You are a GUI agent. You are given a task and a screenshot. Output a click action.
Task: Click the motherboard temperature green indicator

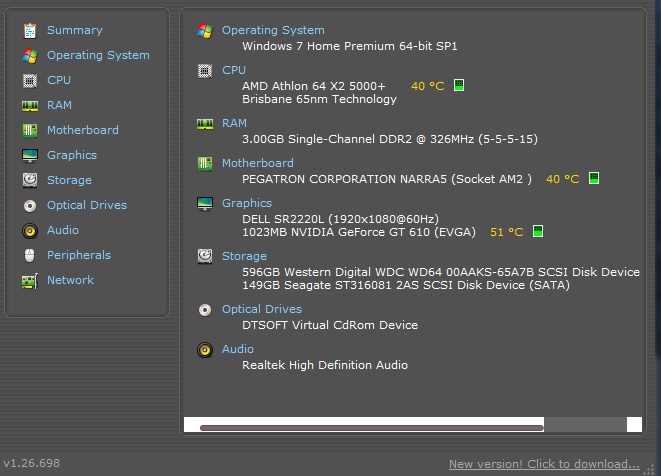594,178
